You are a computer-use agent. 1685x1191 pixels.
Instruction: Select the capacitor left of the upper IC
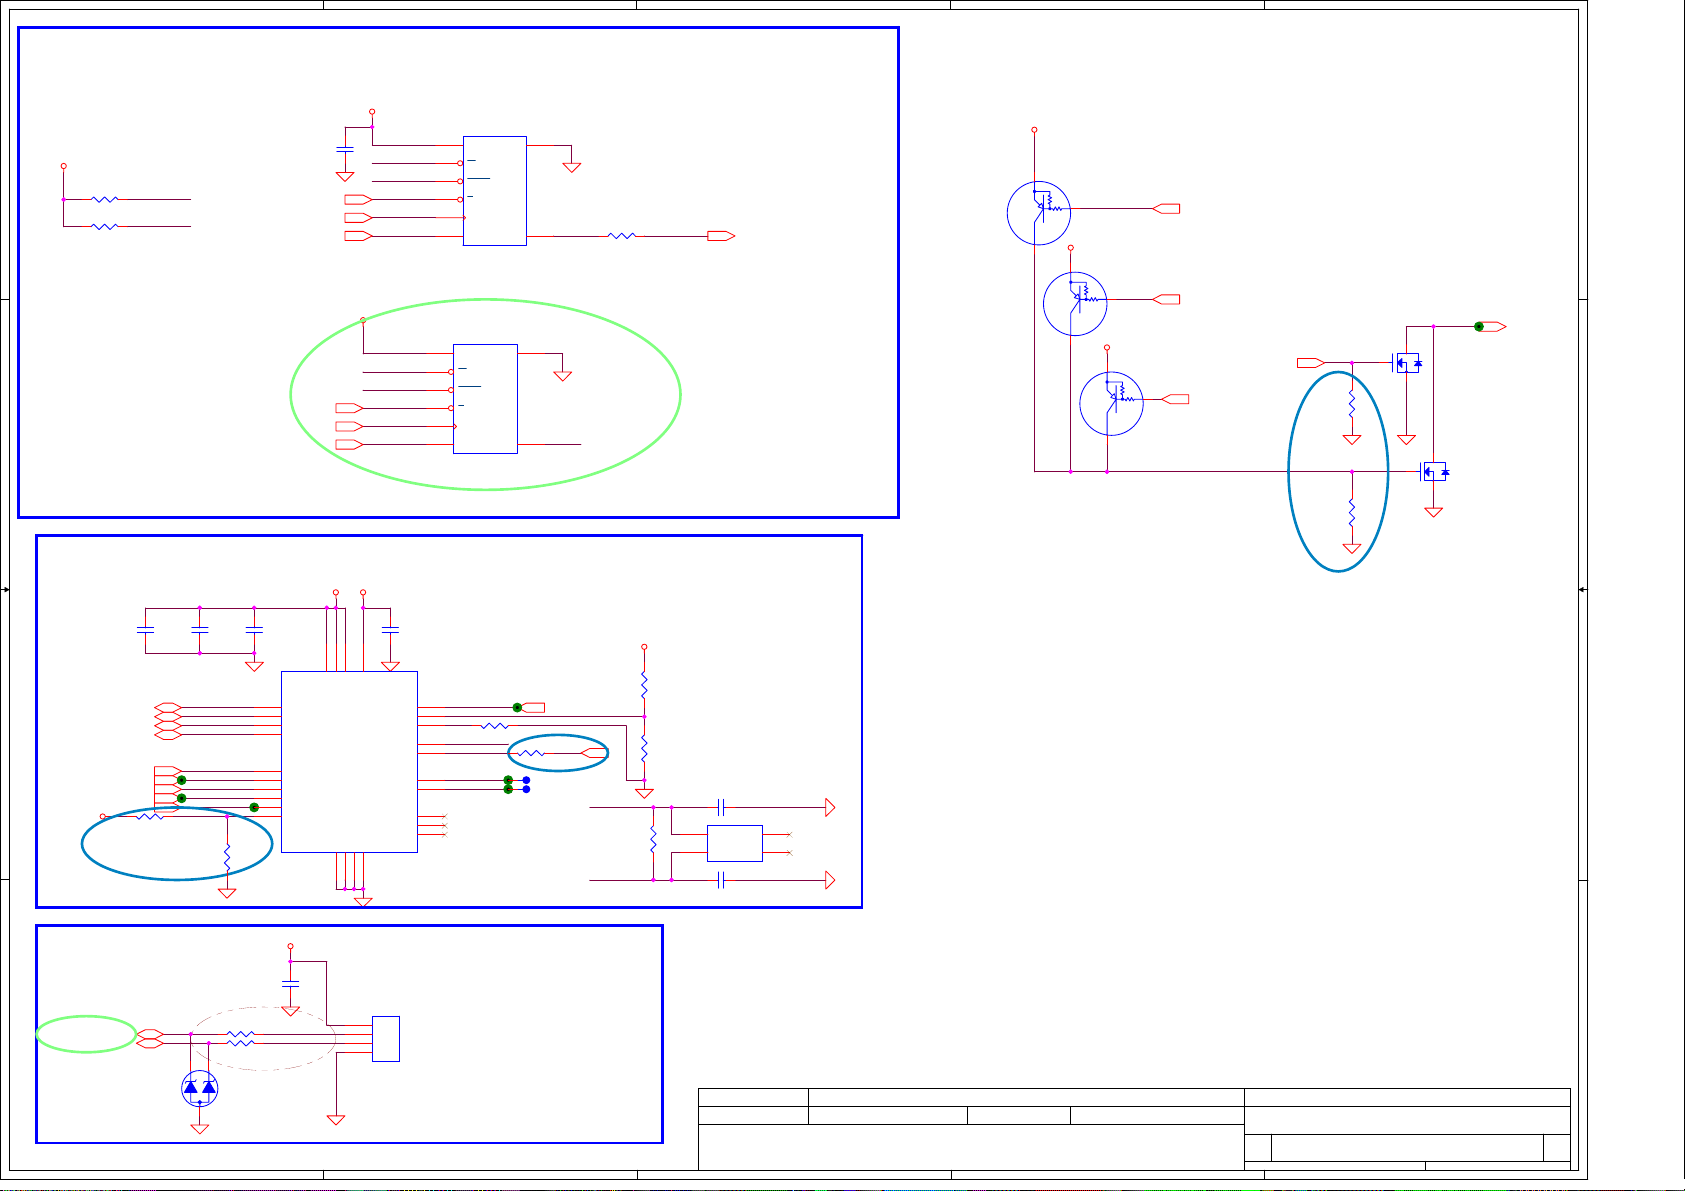(345, 149)
